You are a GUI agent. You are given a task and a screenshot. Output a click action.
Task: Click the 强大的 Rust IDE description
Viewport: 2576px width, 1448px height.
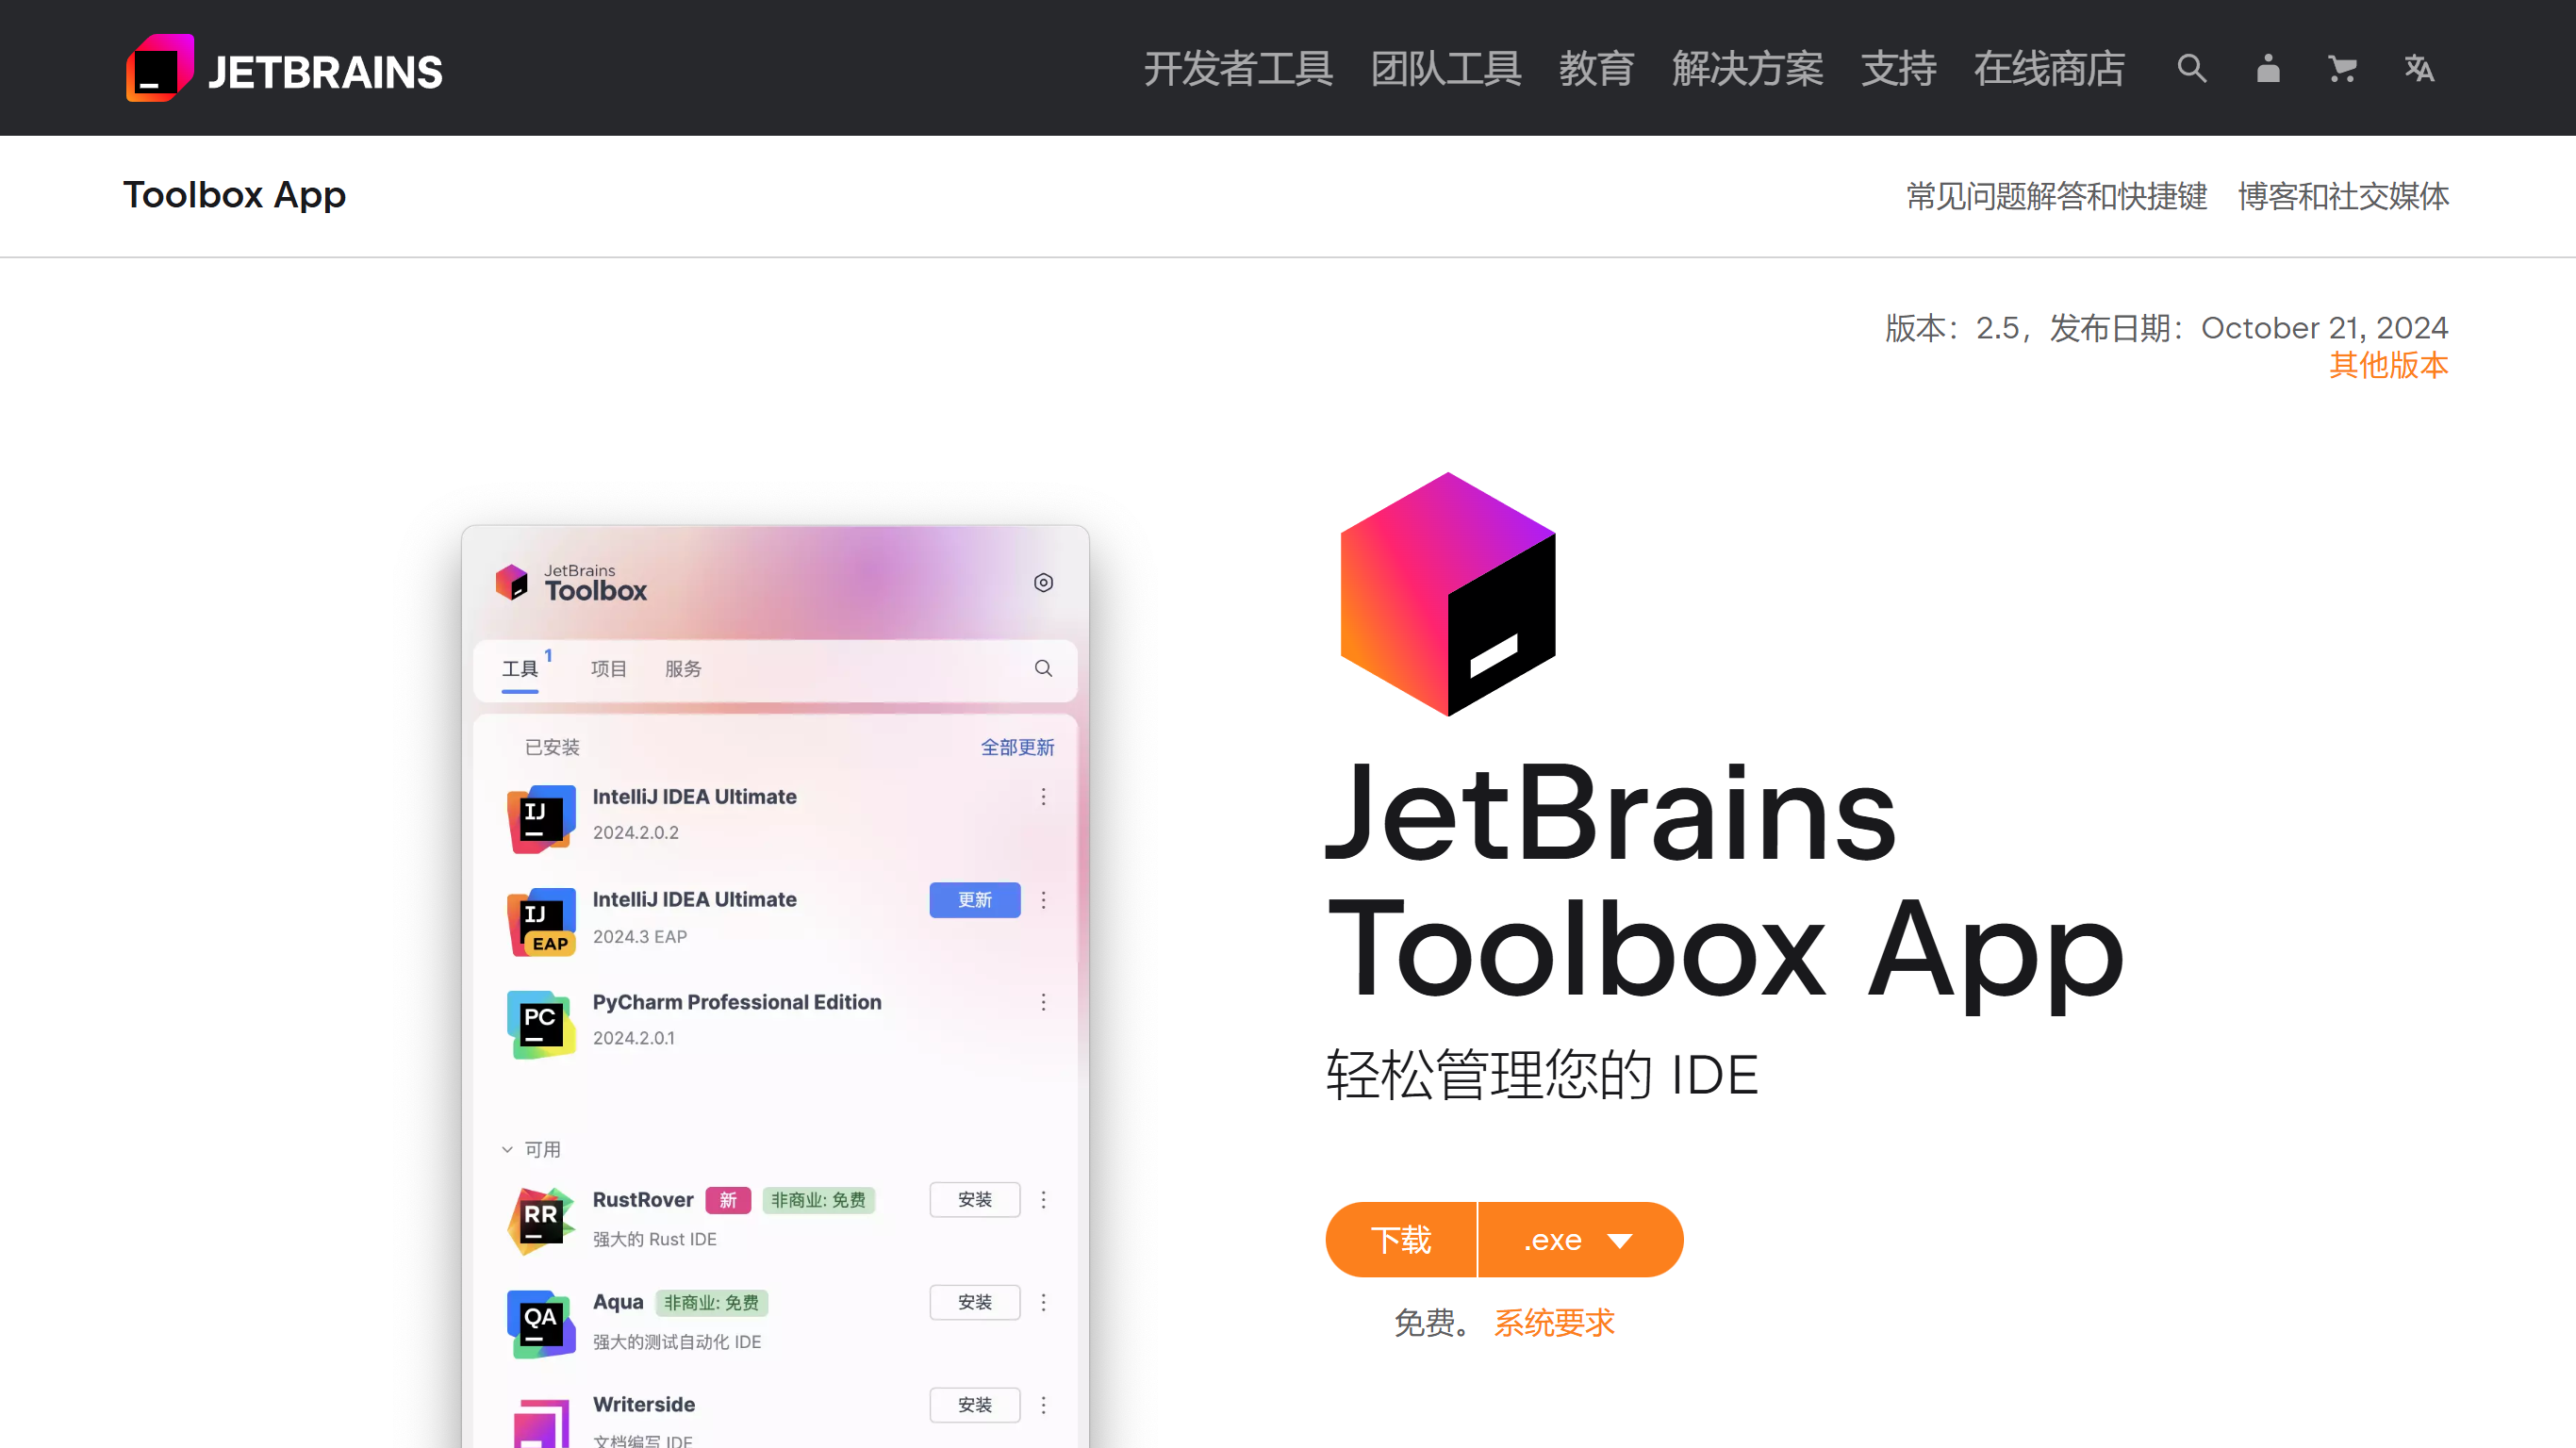pyautogui.click(x=655, y=1240)
